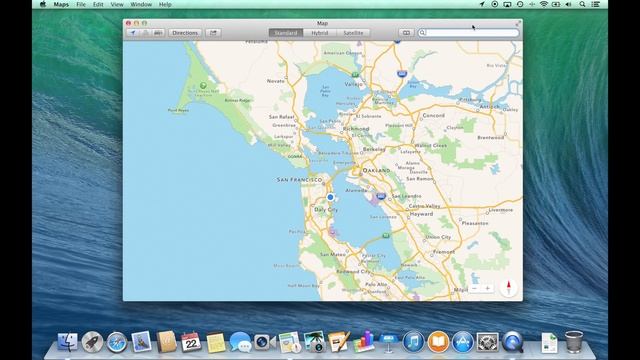Click the Fremont label on the map
640x360 pixels.
point(444,252)
